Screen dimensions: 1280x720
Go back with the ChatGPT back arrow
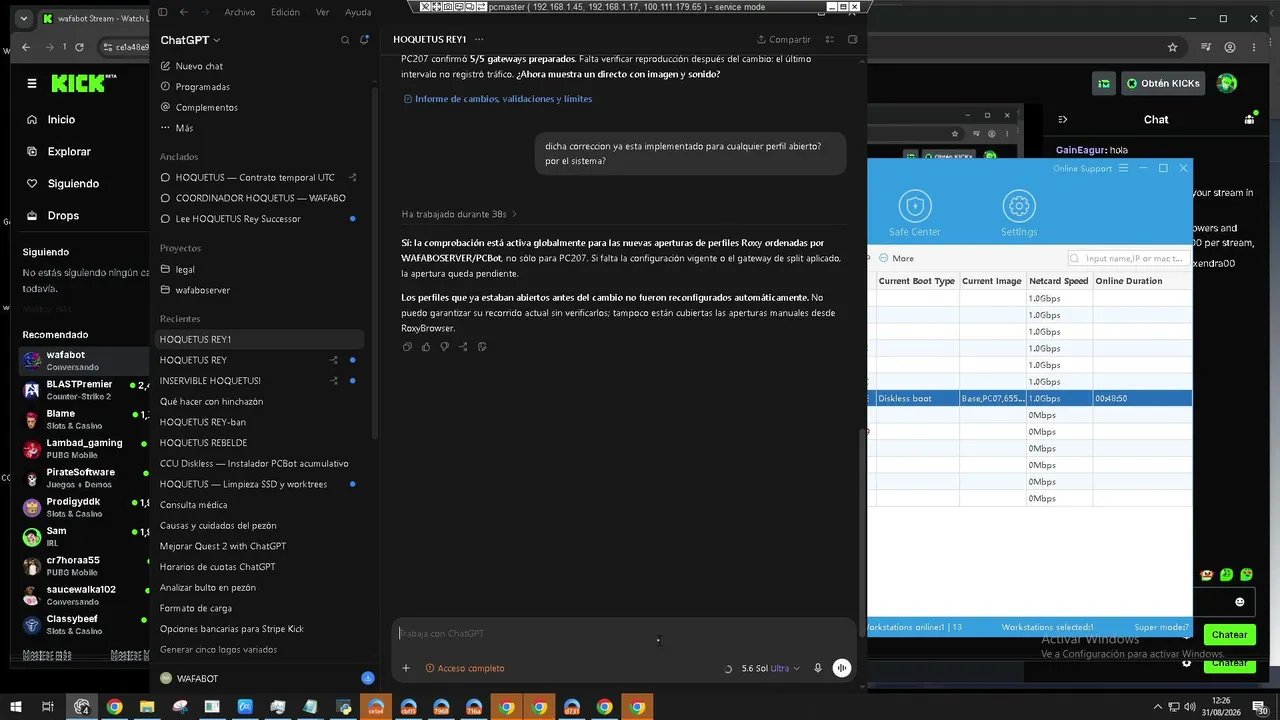pyautogui.click(x=183, y=12)
